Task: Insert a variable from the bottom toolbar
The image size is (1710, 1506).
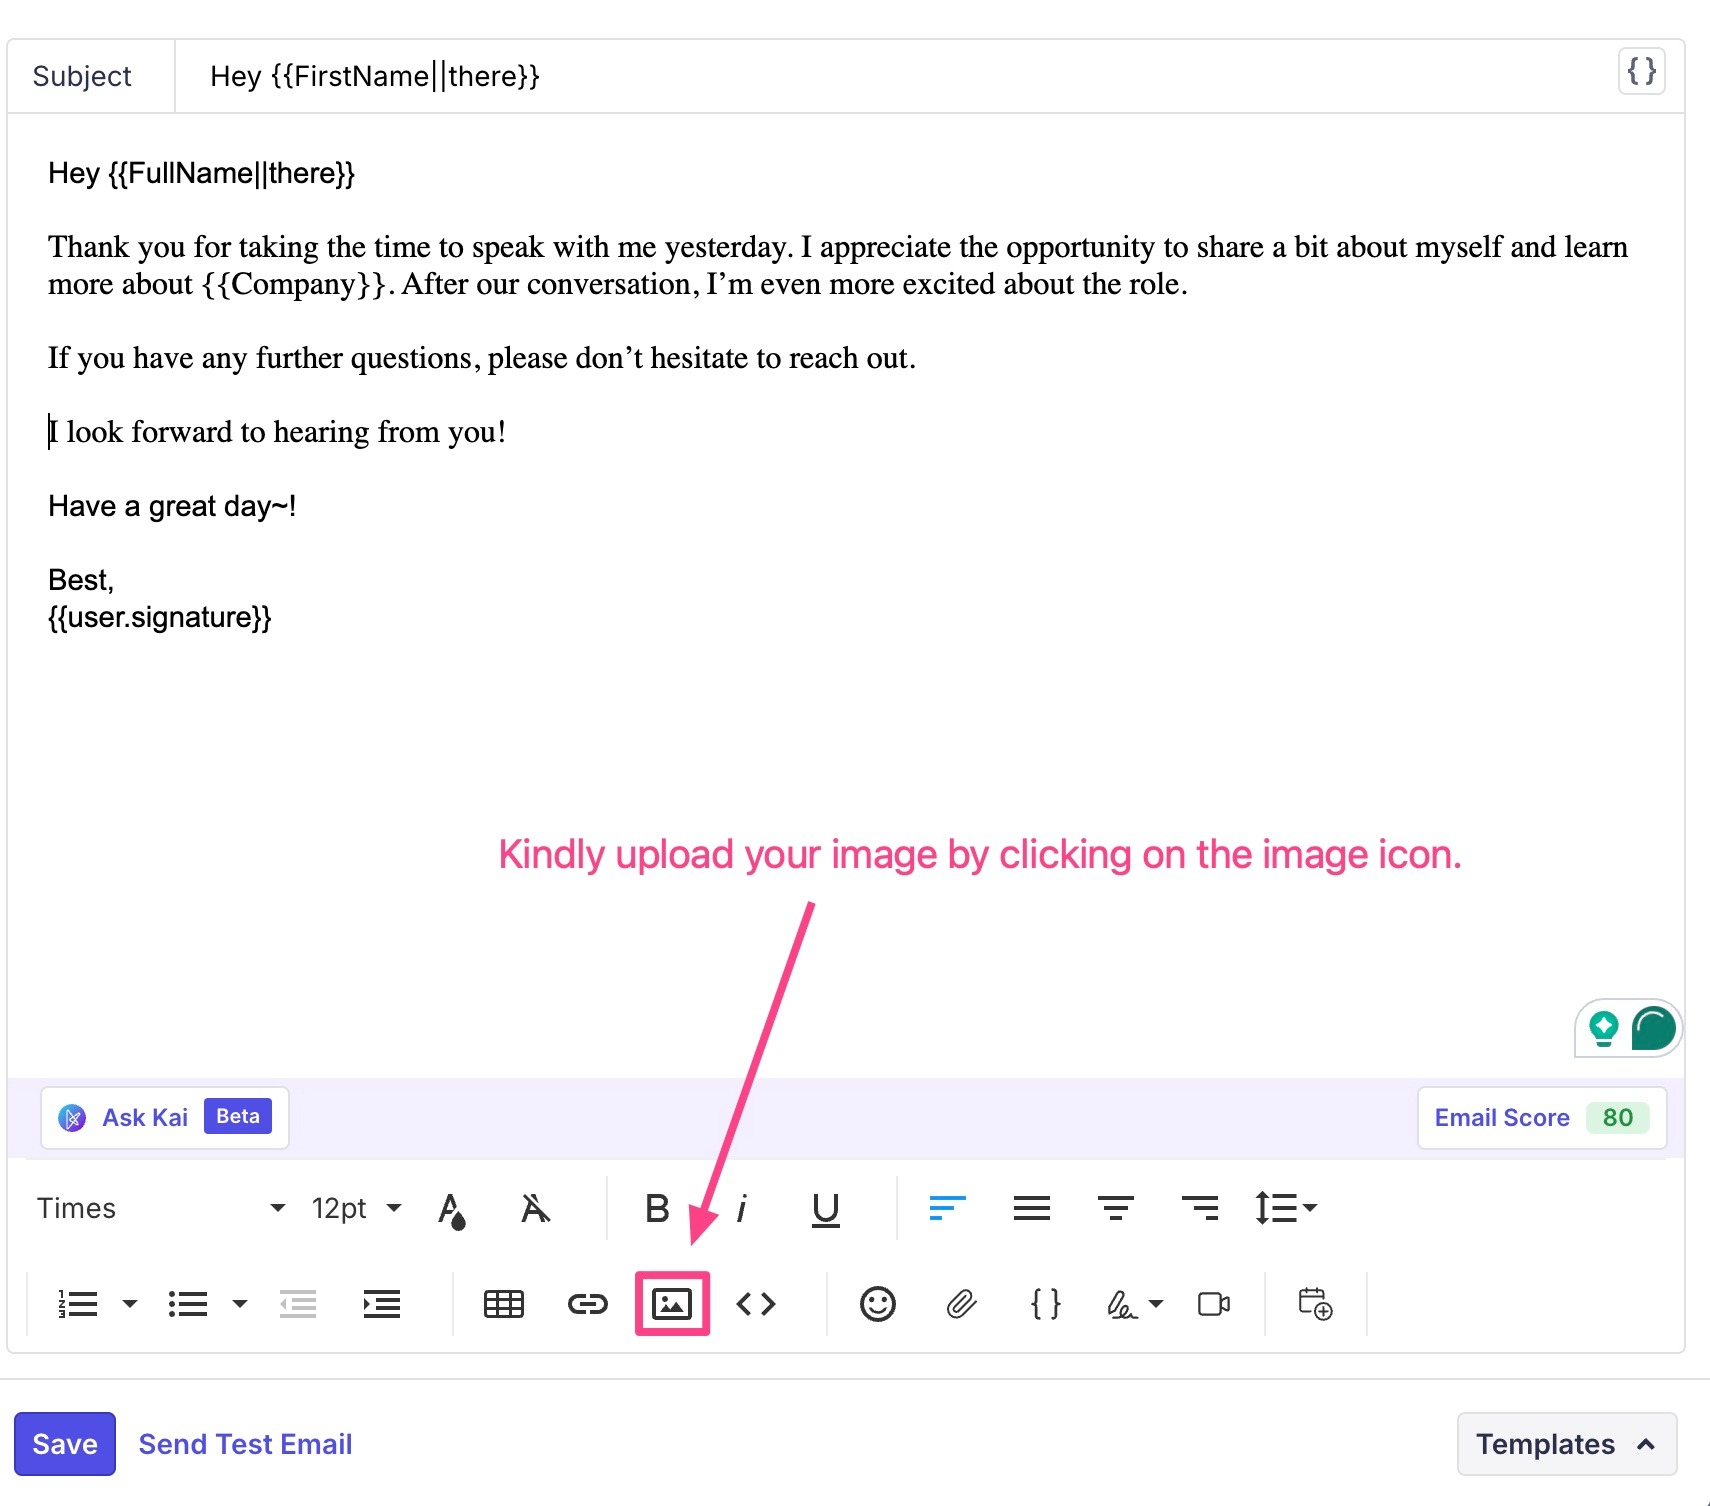Action: pyautogui.click(x=1045, y=1304)
